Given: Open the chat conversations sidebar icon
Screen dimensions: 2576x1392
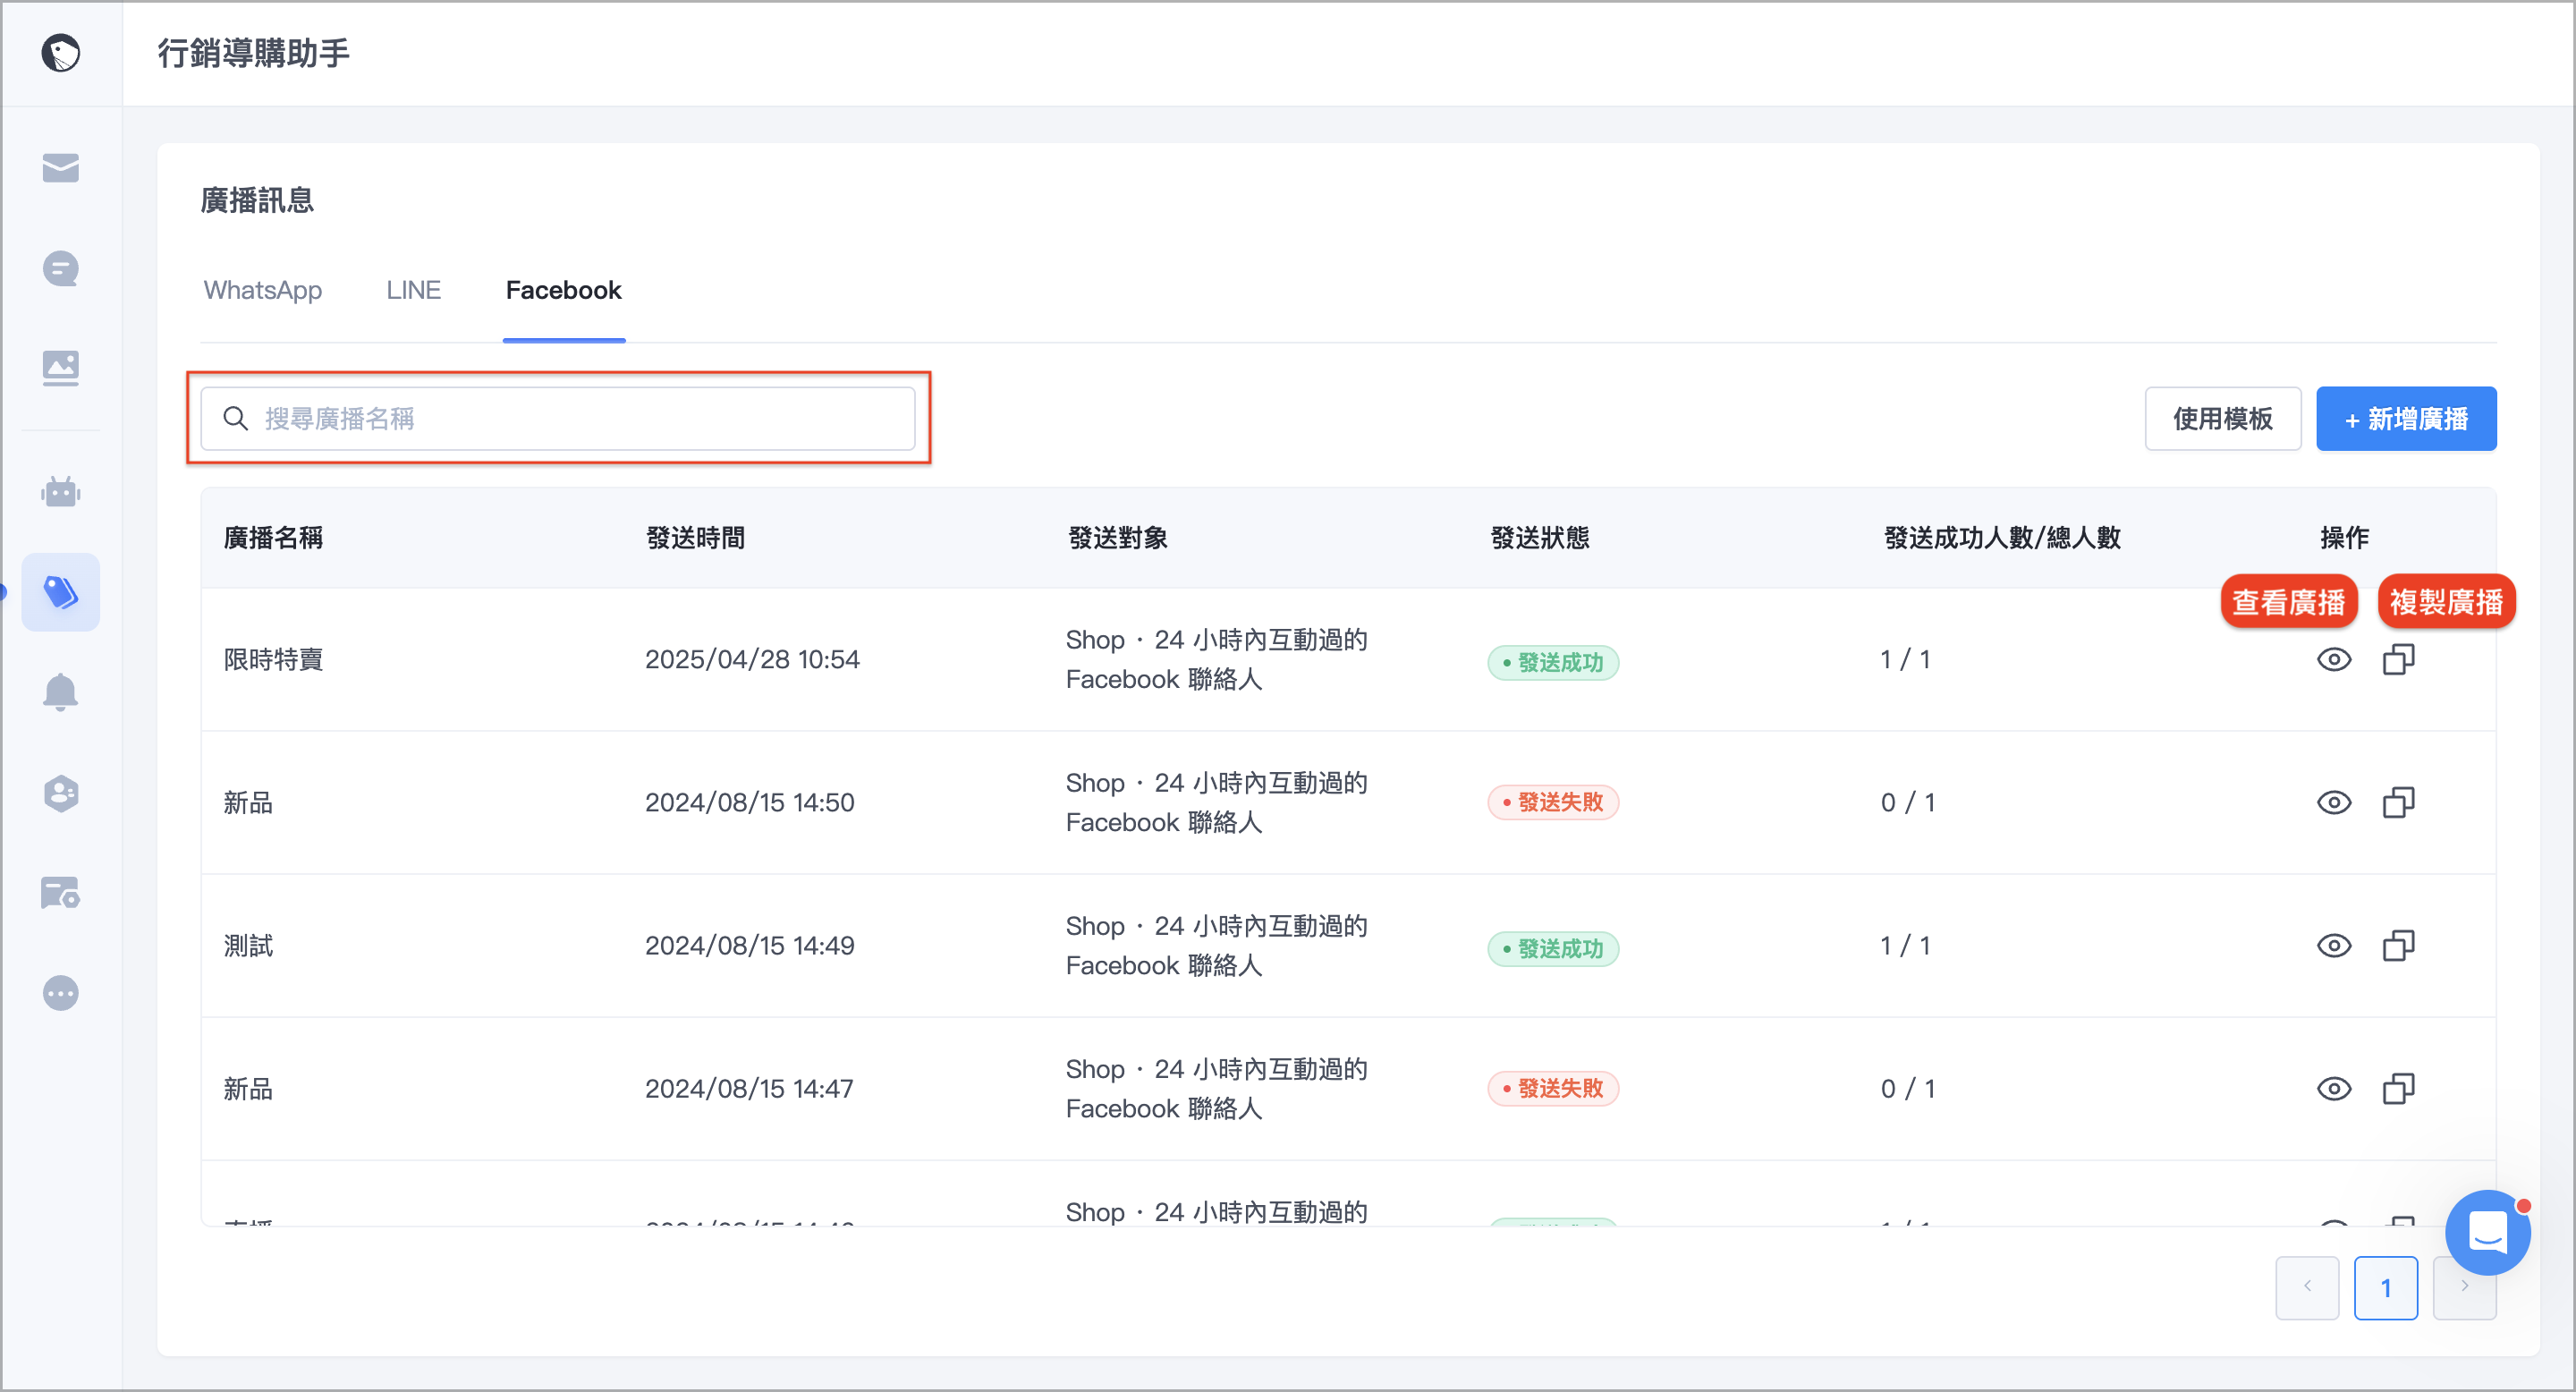Looking at the screenshot, I should pyautogui.click(x=60, y=268).
